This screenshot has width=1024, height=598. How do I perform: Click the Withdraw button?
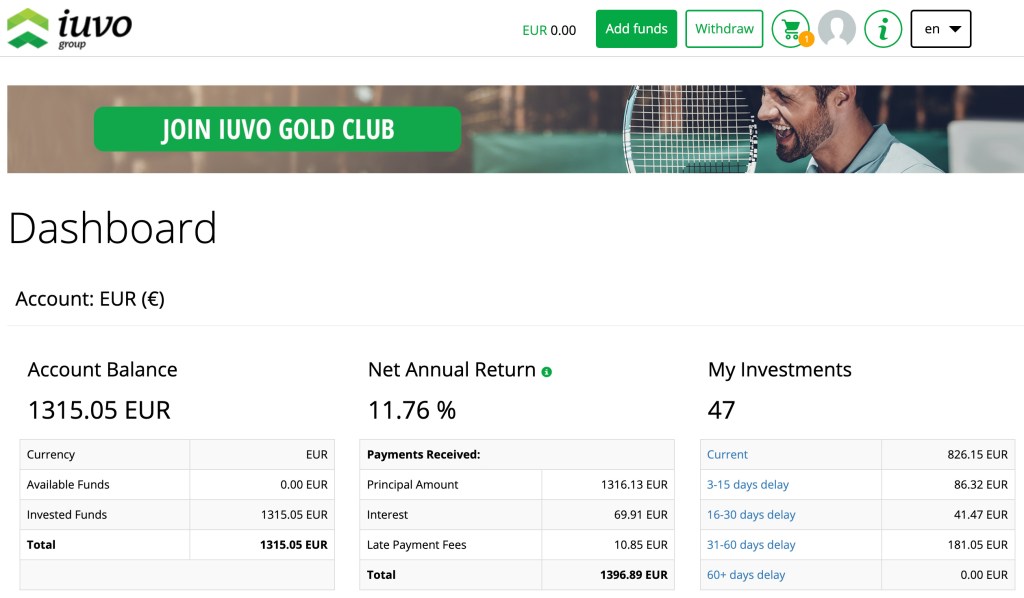(724, 29)
